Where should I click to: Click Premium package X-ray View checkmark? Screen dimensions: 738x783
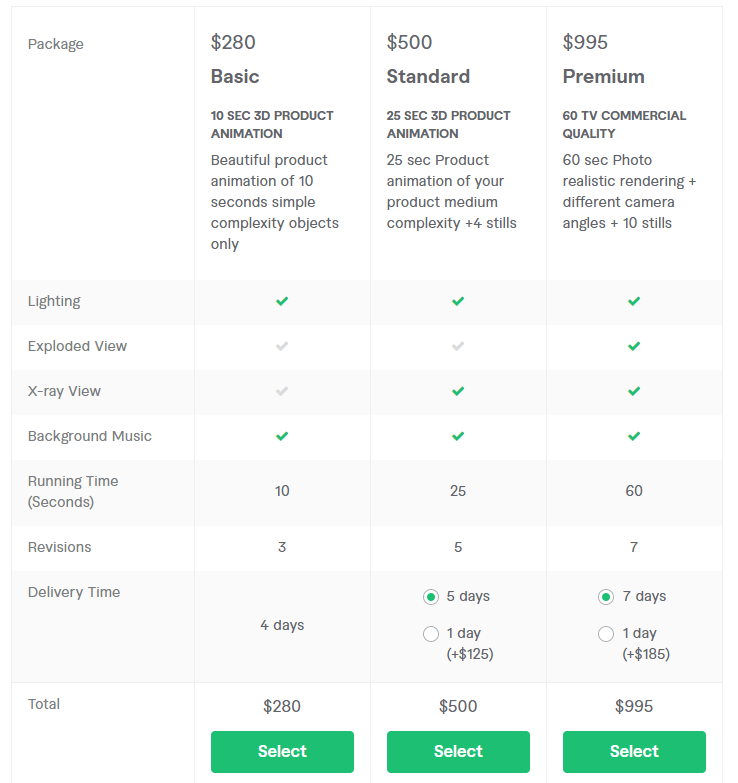point(634,391)
